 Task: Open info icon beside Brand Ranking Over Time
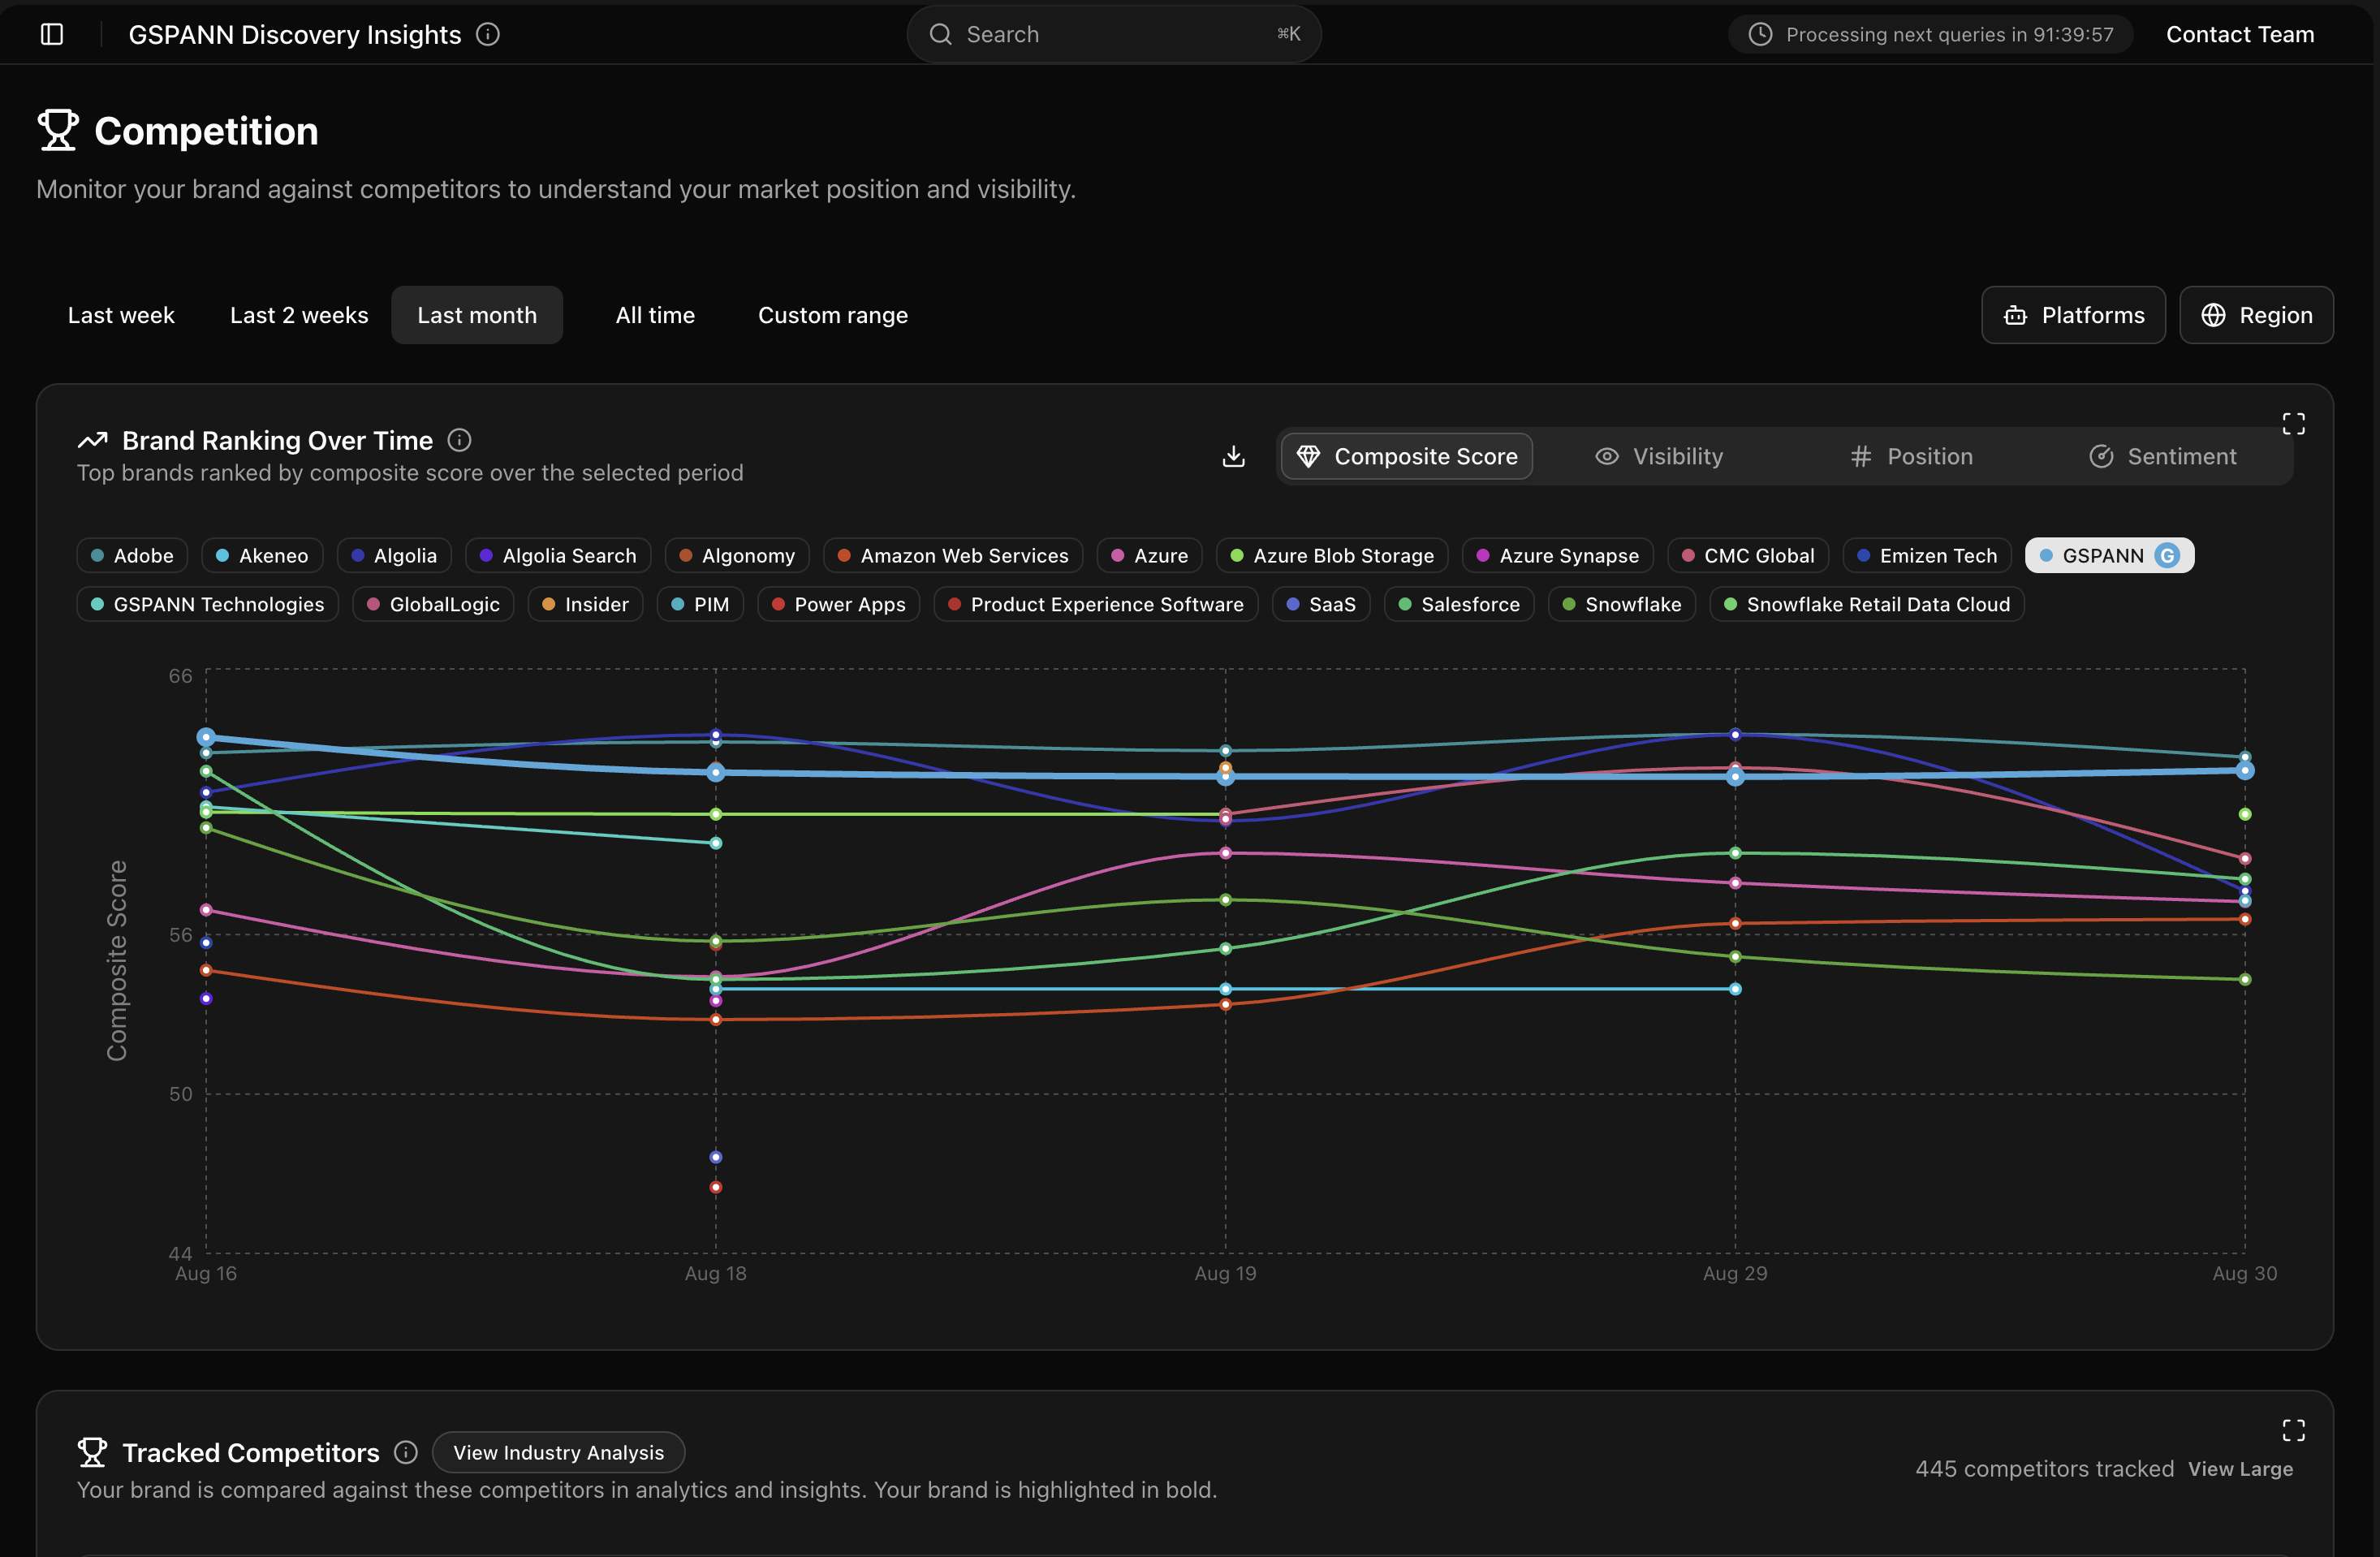coord(459,440)
